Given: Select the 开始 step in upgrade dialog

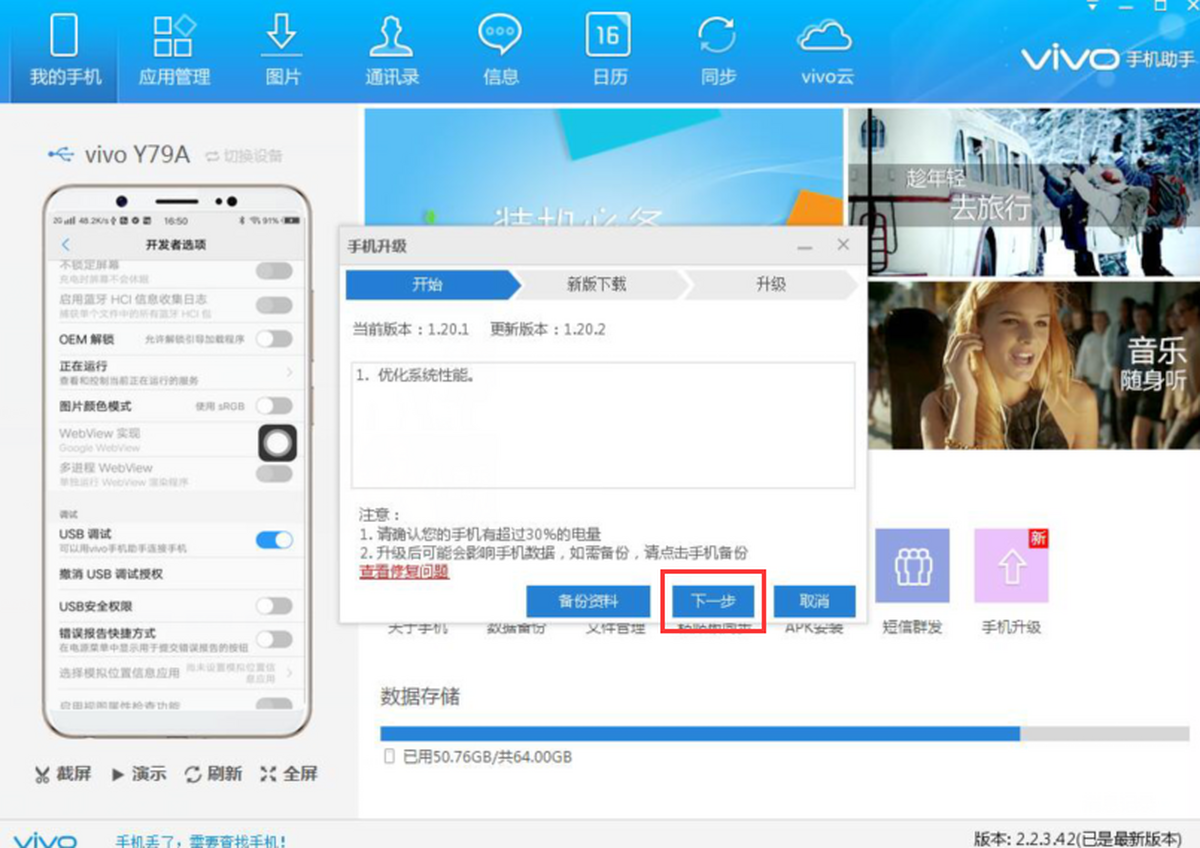Looking at the screenshot, I should coord(428,284).
